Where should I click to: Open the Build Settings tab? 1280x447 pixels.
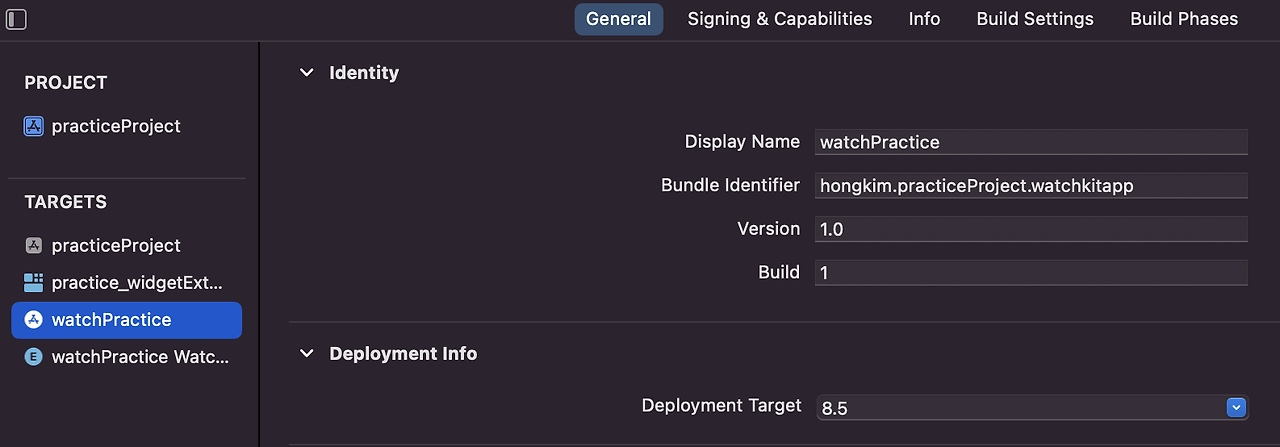[1035, 19]
